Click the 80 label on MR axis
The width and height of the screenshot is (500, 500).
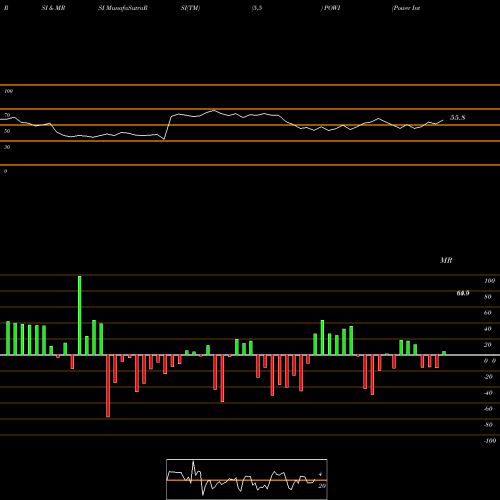pyautogui.click(x=488, y=297)
